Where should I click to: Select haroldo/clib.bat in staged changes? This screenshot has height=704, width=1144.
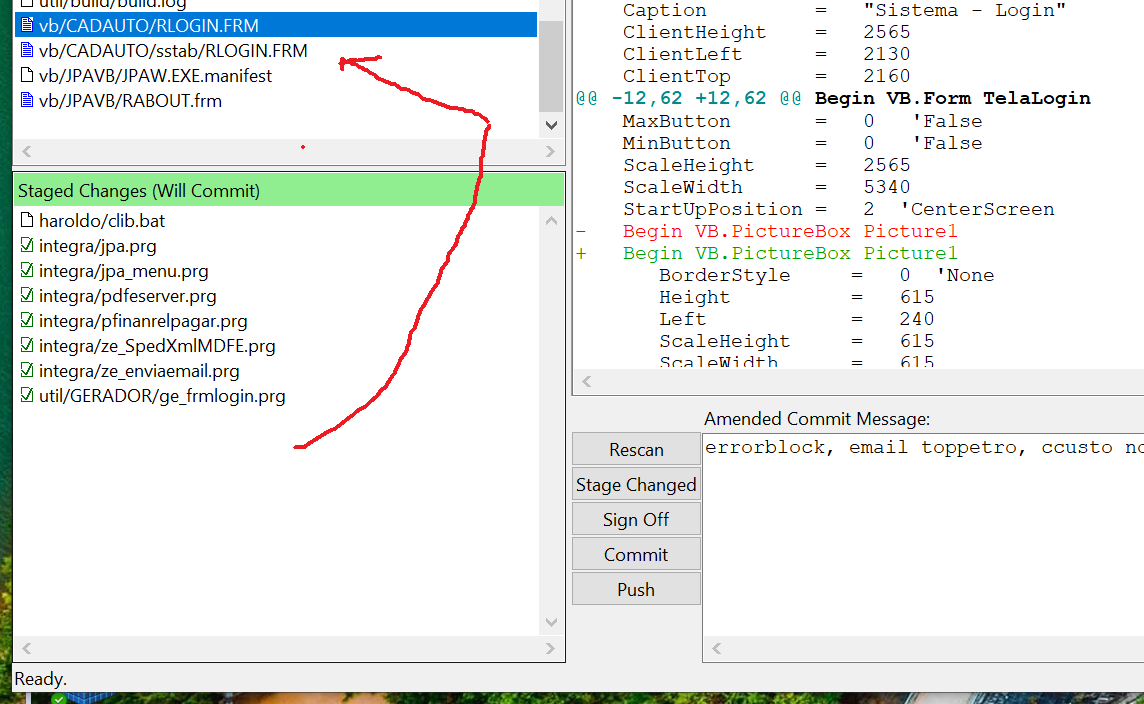(101, 221)
